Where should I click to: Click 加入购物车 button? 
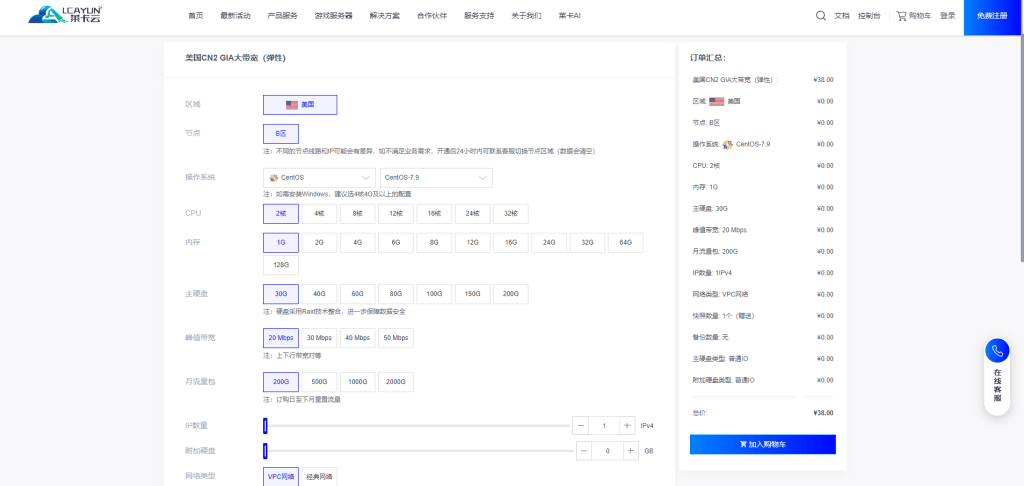[762, 444]
